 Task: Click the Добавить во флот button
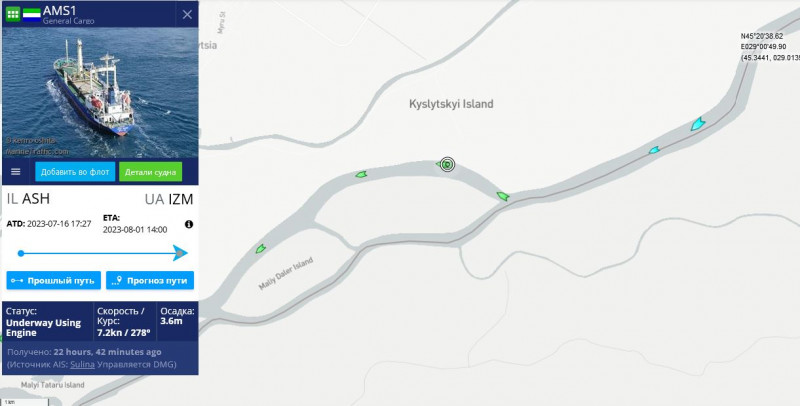click(75, 172)
